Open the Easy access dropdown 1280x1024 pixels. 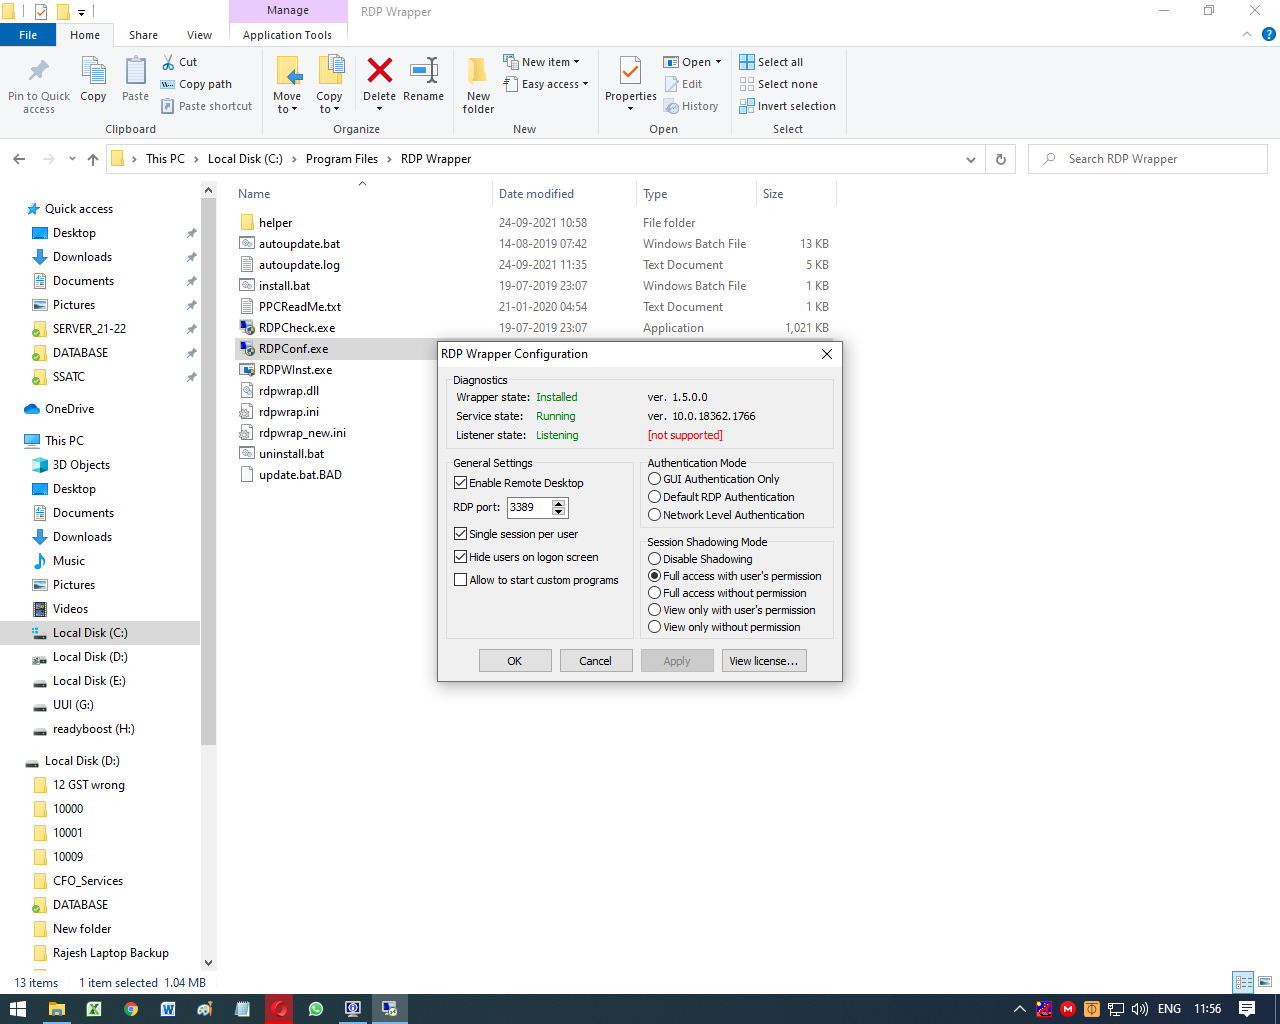(x=546, y=84)
